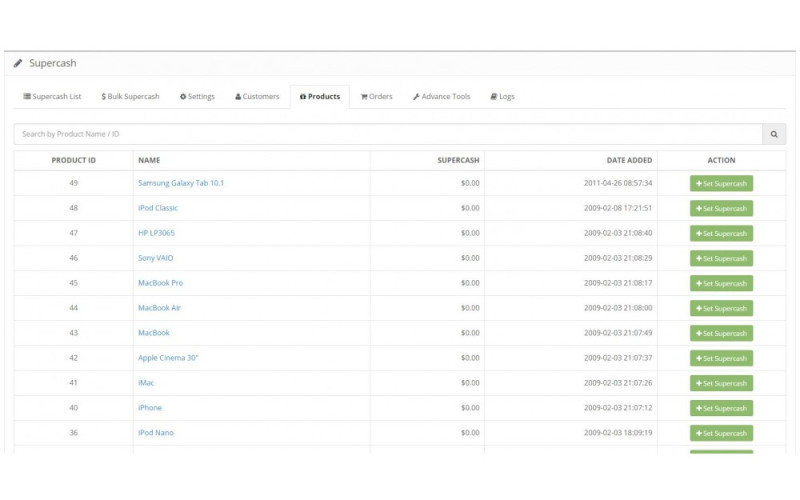The width and height of the screenshot is (800, 500).
Task: Open the iPod Nano product link
Action: click(x=156, y=433)
